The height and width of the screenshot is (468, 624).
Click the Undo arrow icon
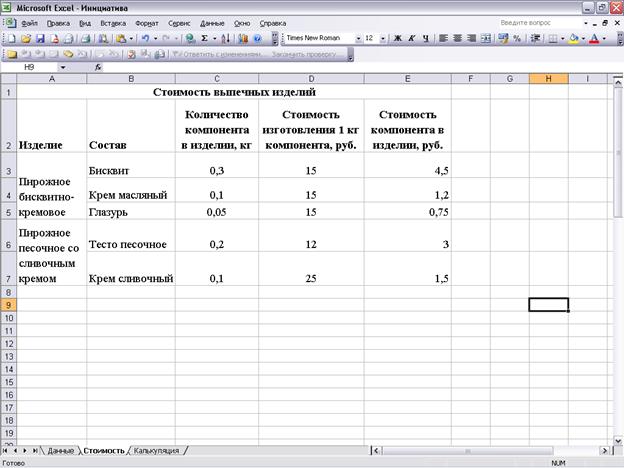146,38
